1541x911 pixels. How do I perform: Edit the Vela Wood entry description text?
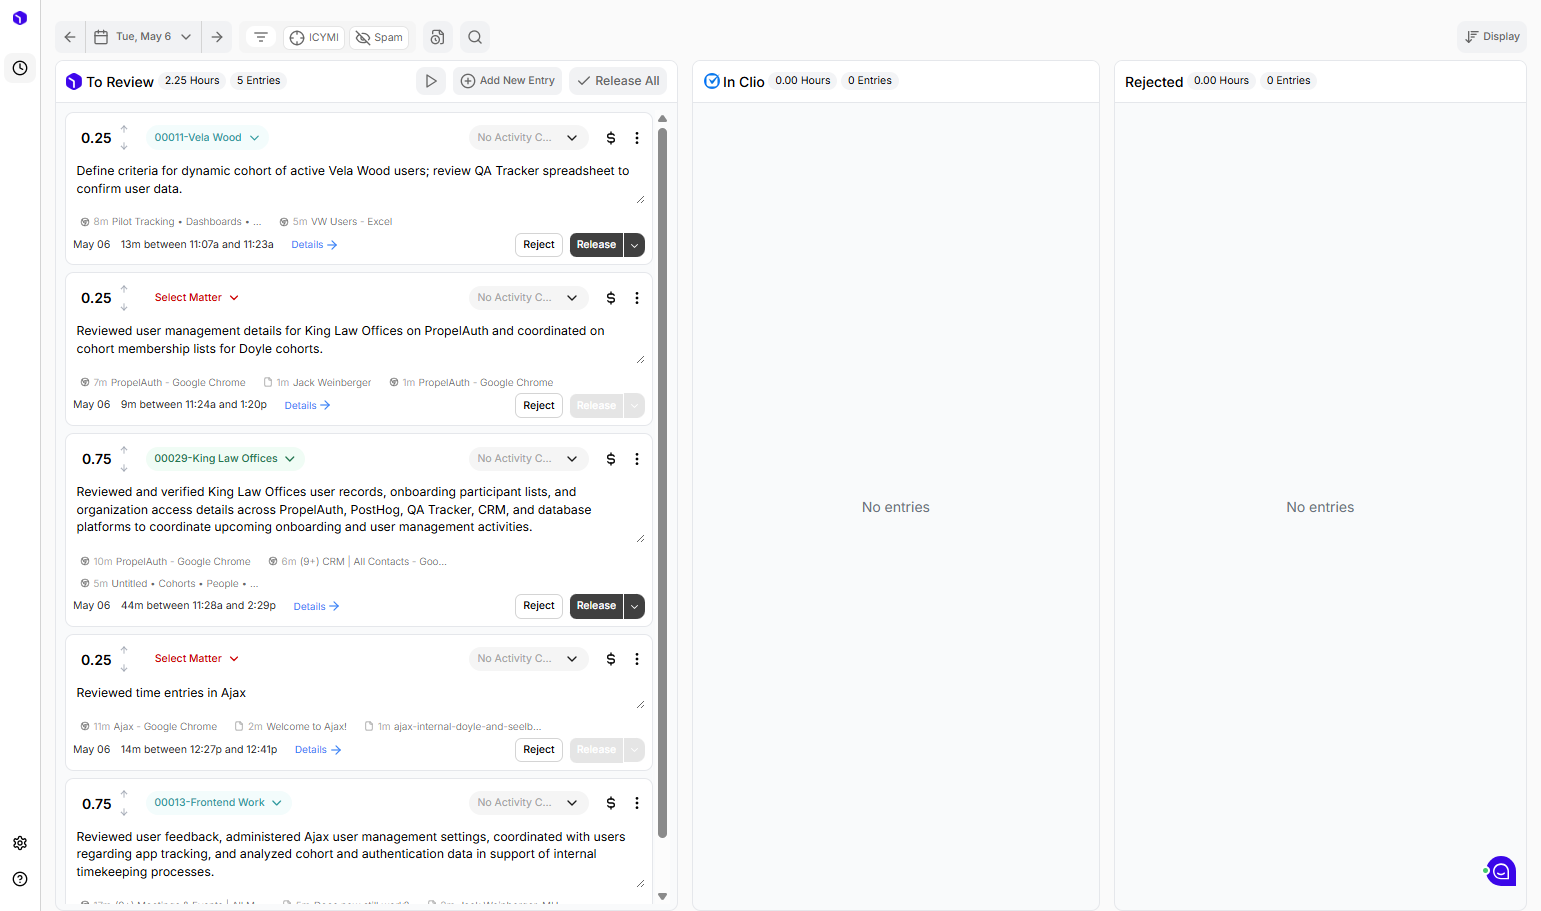click(x=360, y=180)
